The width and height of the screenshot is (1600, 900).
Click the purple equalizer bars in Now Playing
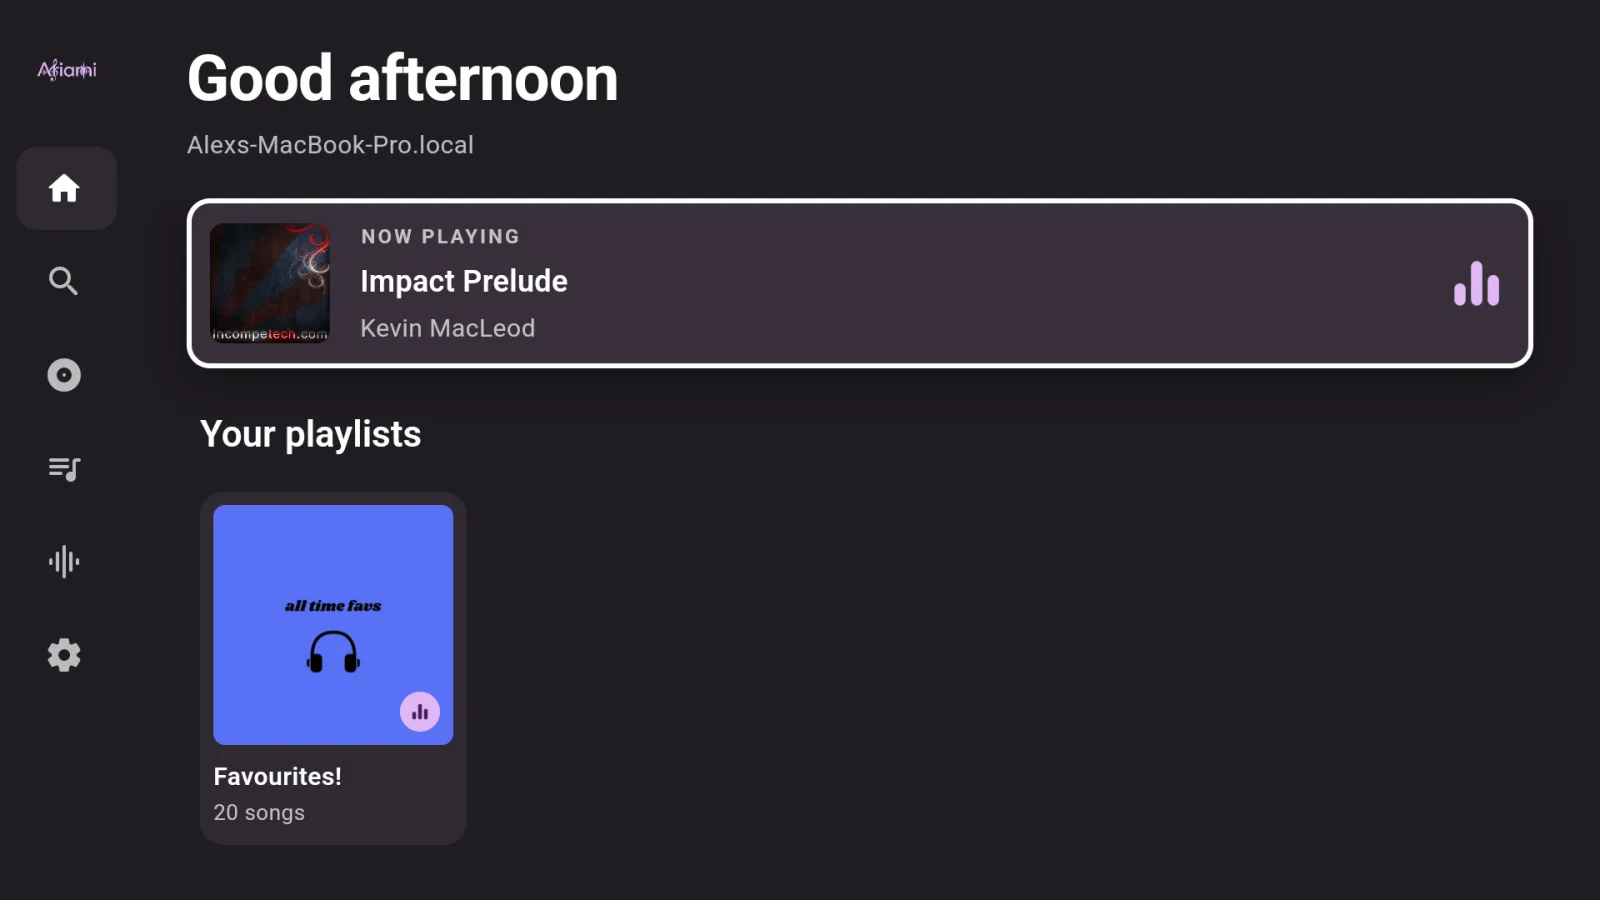[1477, 284]
